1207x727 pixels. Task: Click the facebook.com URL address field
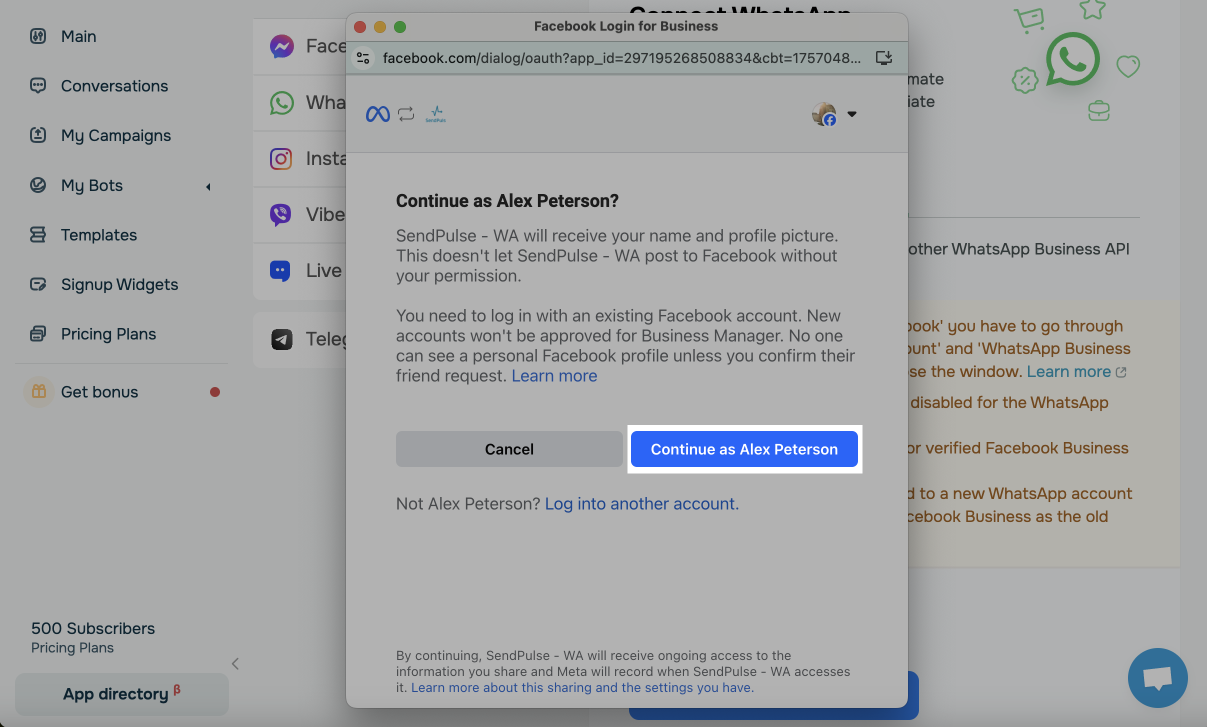tap(620, 58)
